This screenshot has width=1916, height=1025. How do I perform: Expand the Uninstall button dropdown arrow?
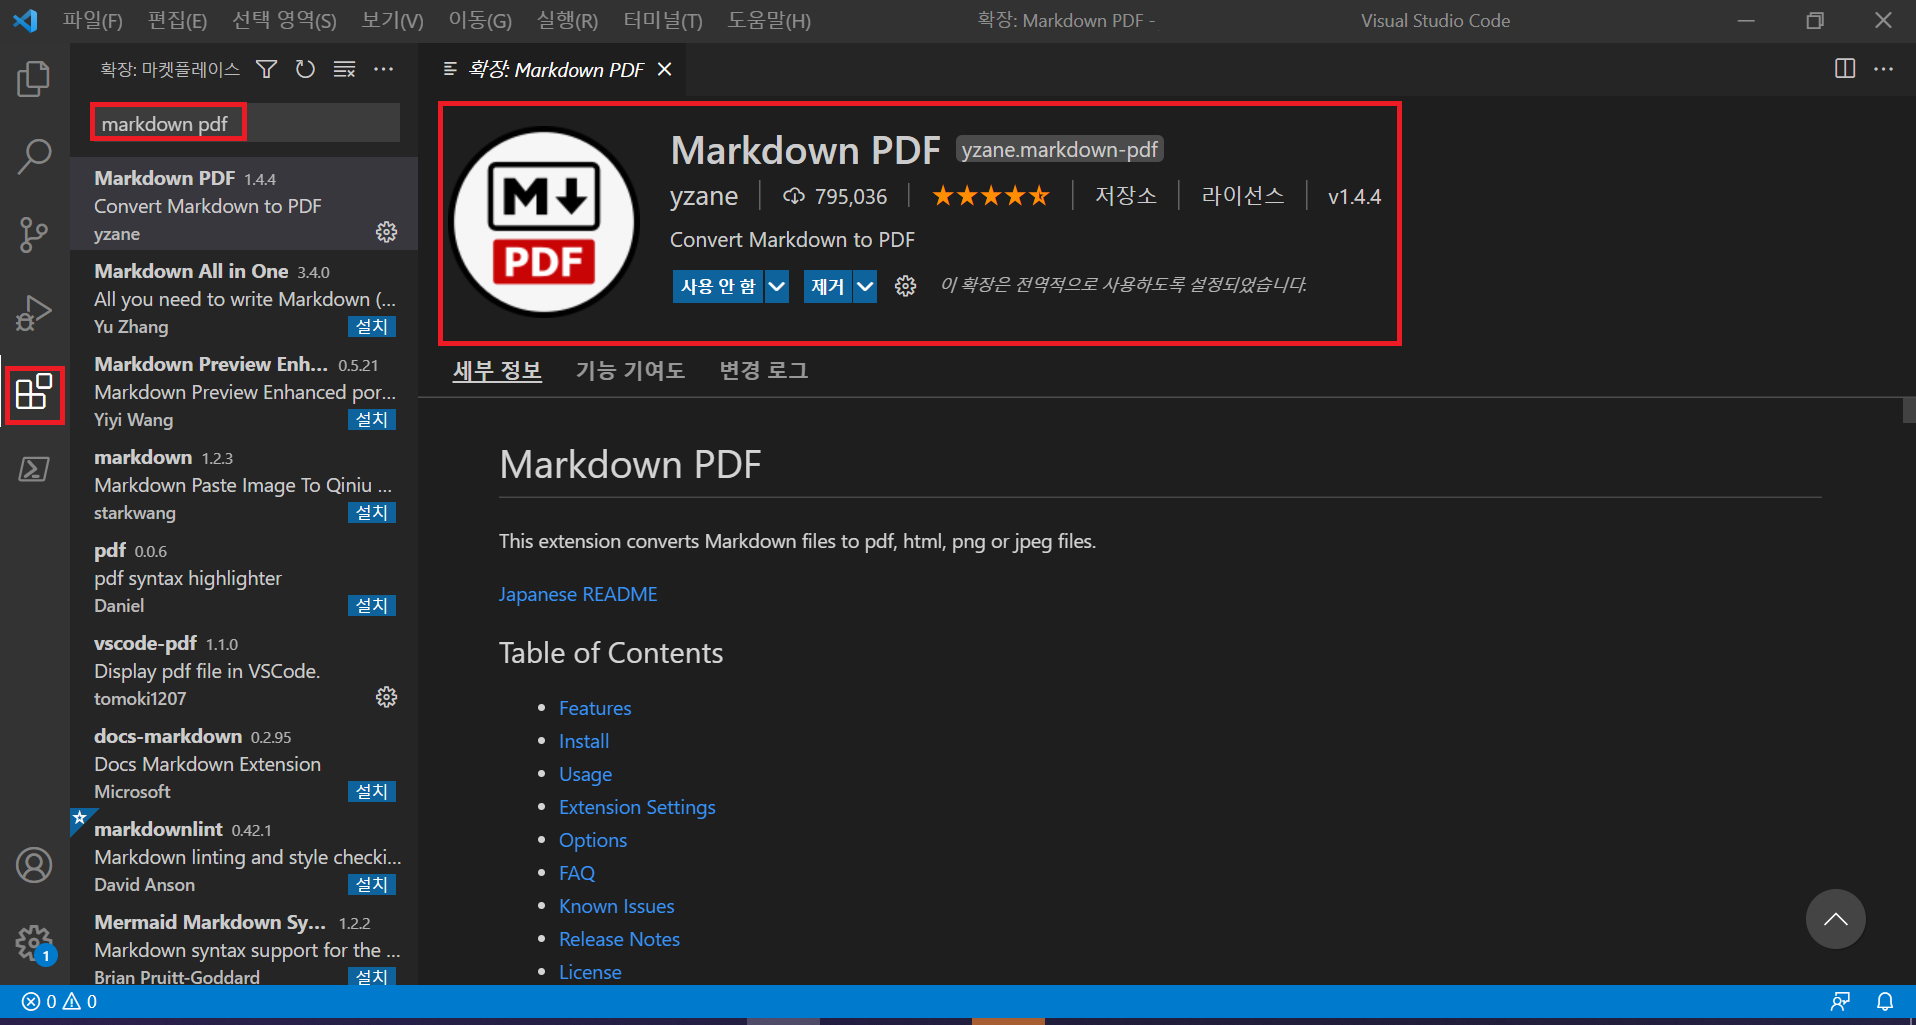865,286
